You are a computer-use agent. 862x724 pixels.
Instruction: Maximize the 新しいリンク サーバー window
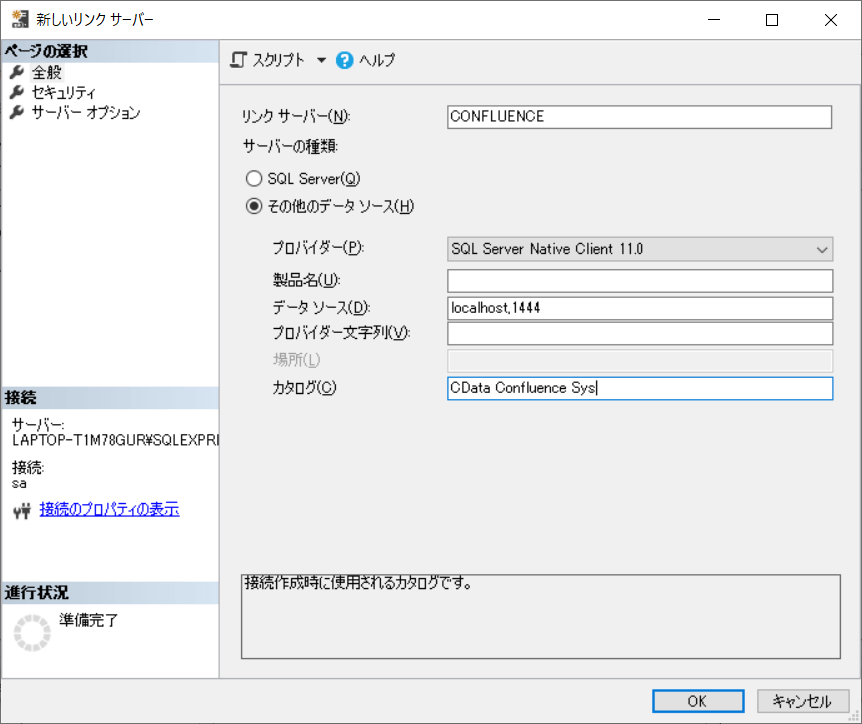772,20
